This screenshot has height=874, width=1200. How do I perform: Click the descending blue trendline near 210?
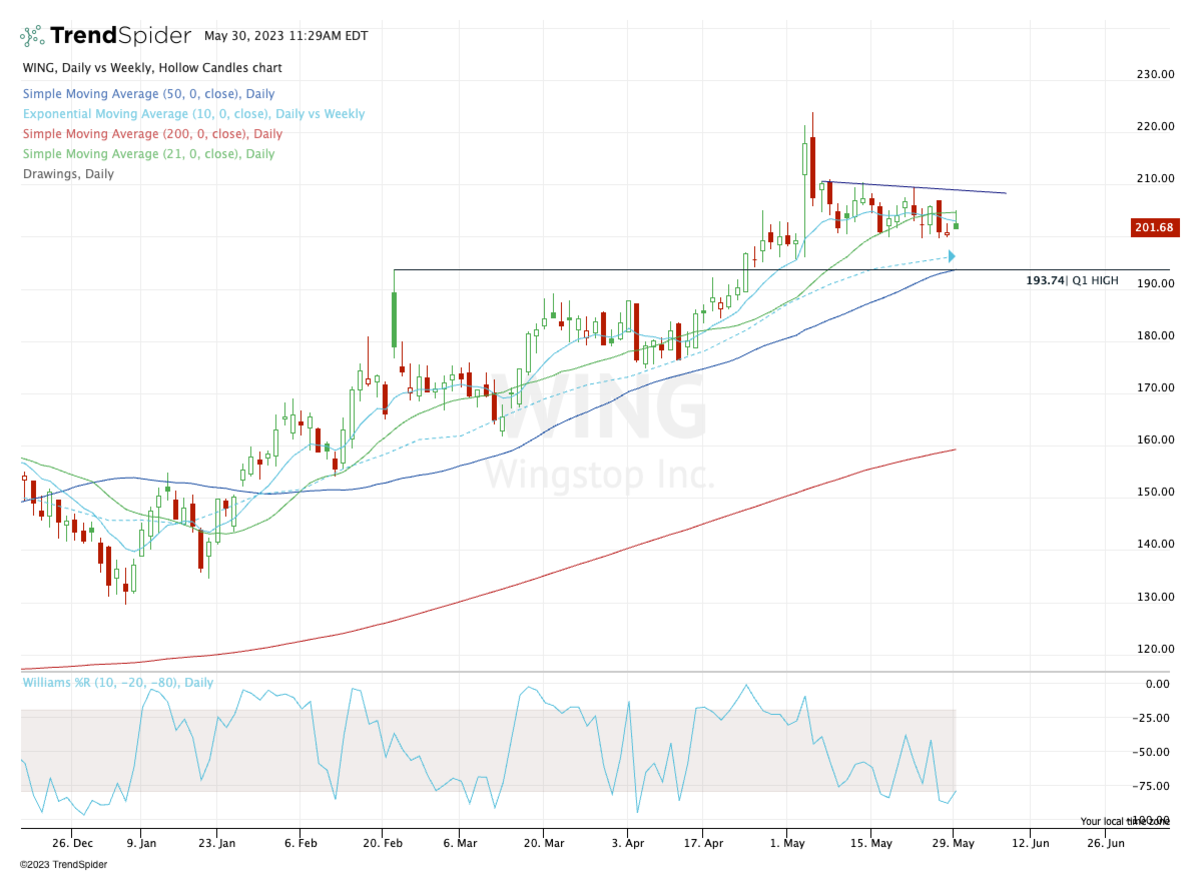coord(914,187)
